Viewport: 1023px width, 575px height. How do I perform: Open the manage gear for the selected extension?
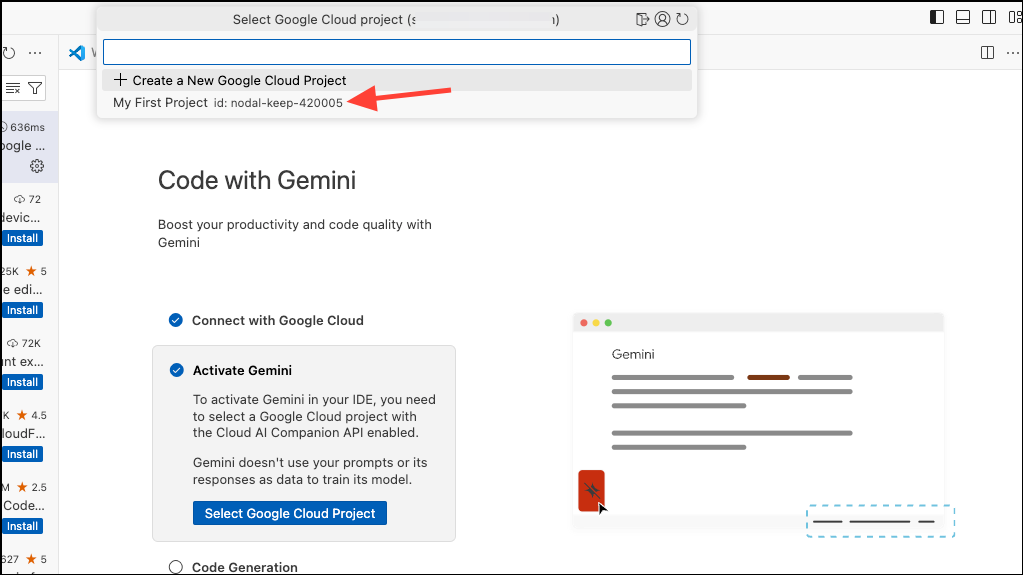pyautogui.click(x=37, y=166)
